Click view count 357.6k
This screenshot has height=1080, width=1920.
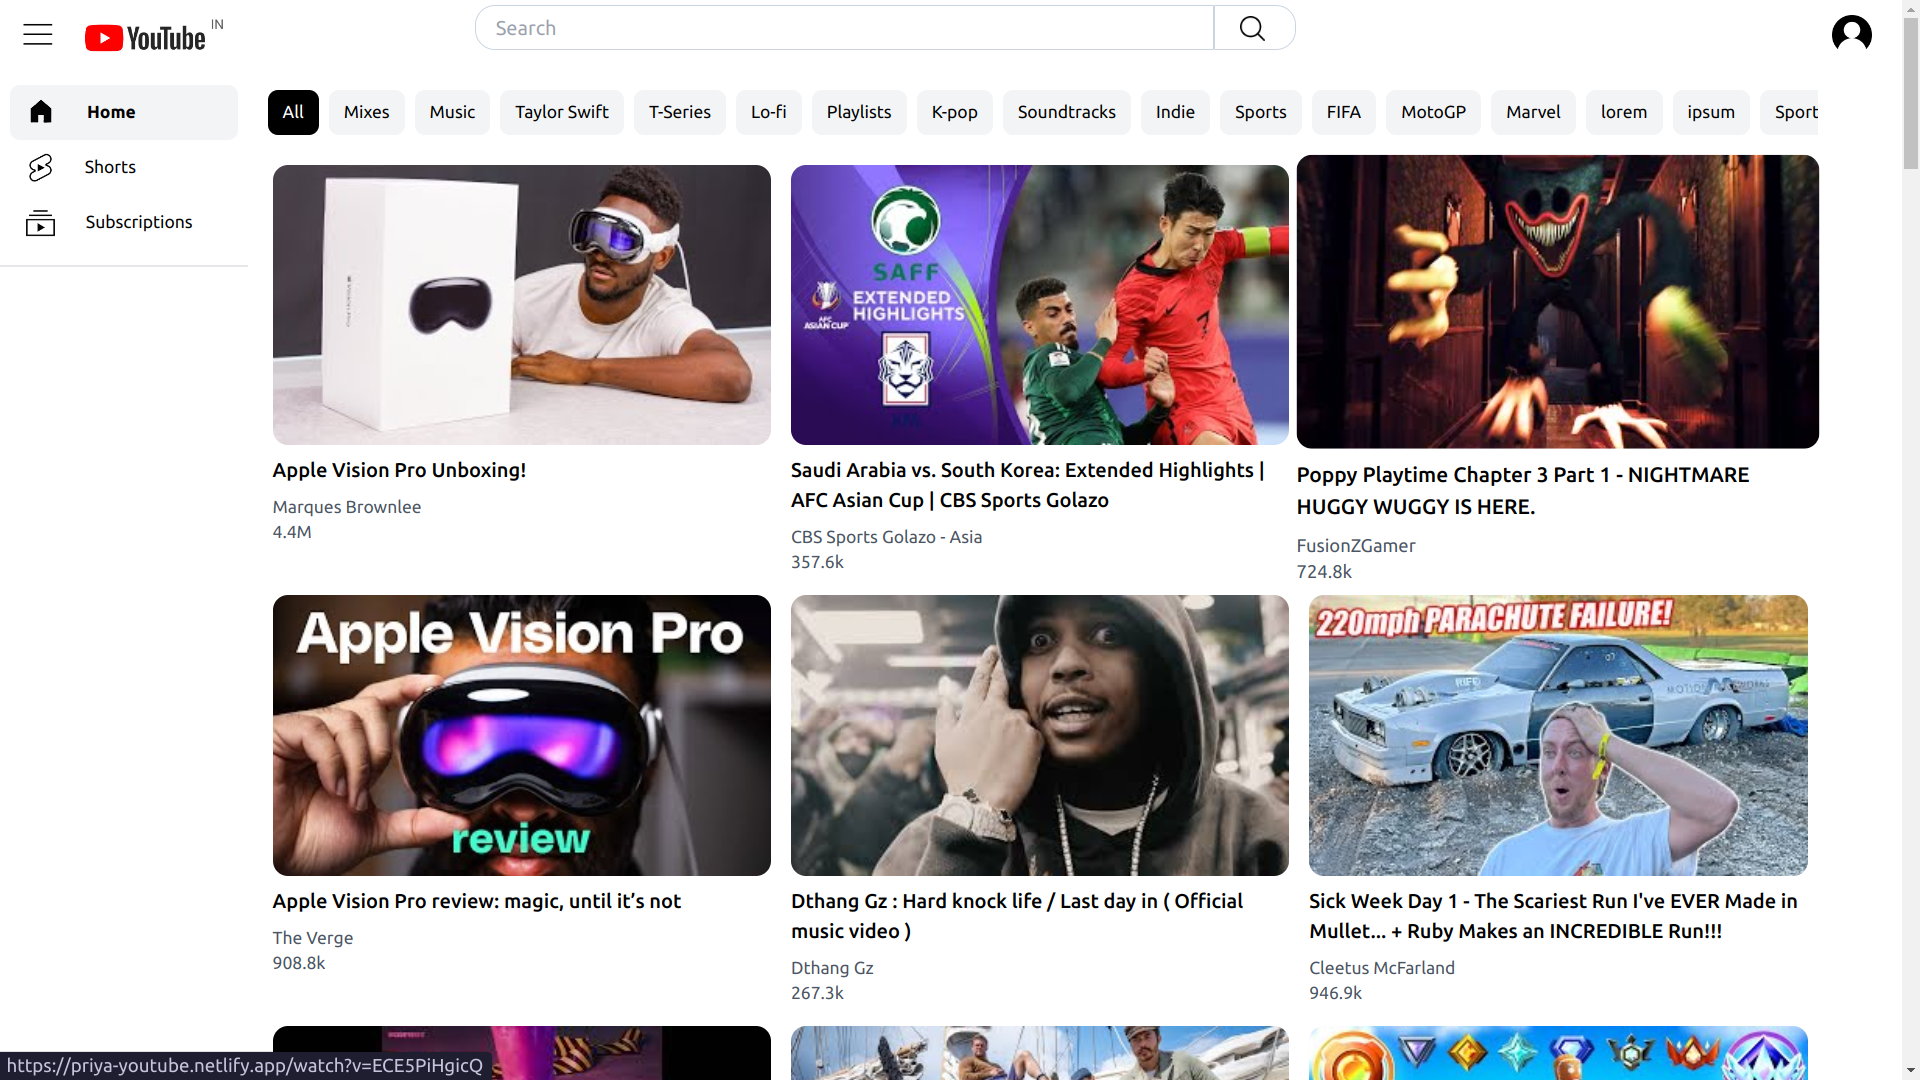coord(817,562)
